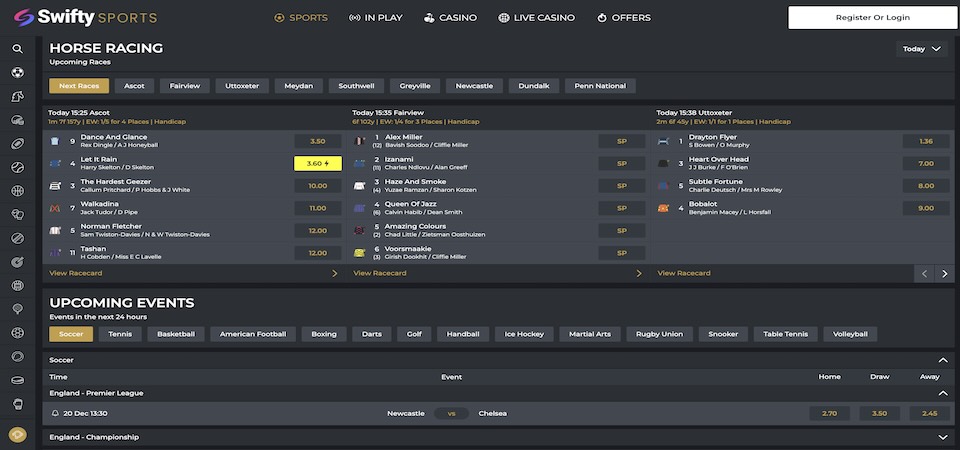The image size is (960, 450).
Task: Select the martial arts glove sidebar icon
Action: click(x=18, y=404)
